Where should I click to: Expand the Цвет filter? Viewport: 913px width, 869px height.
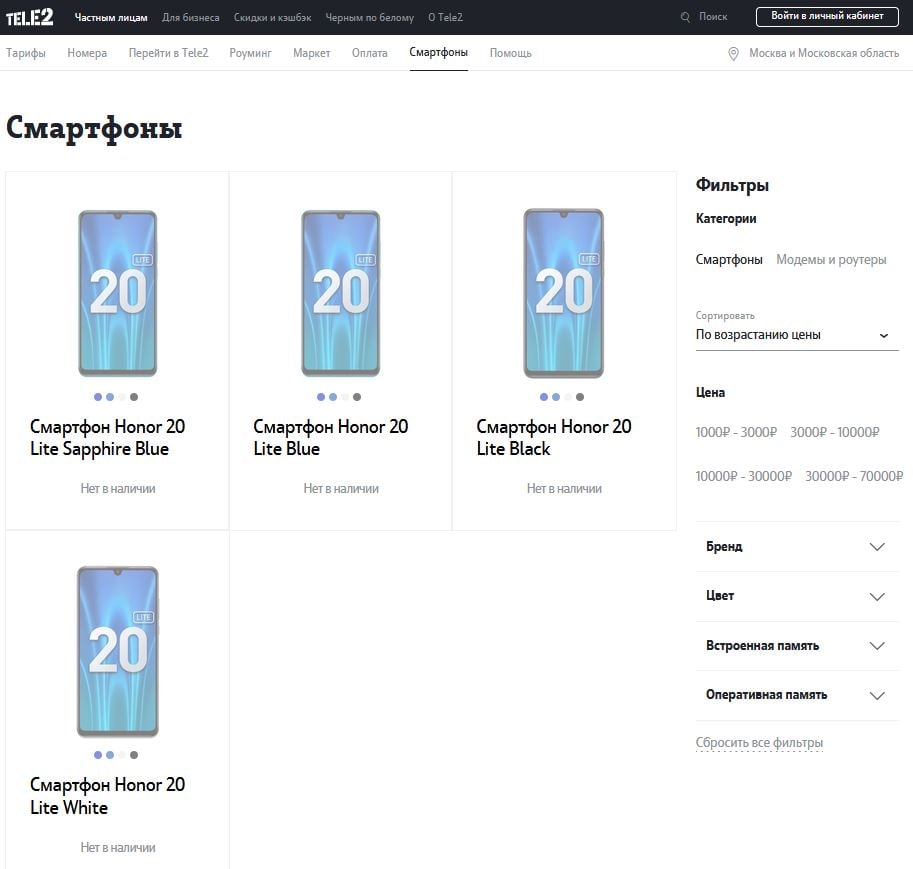click(797, 596)
